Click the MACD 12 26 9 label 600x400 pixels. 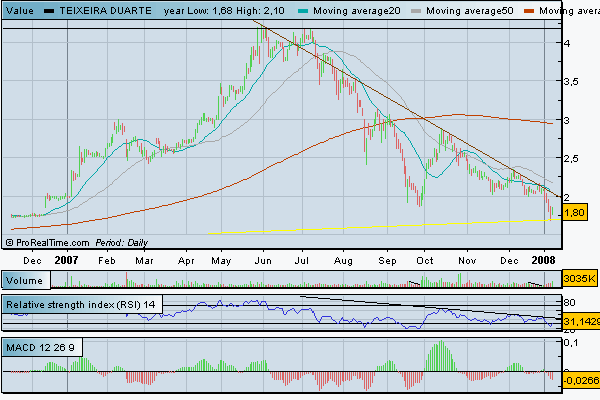point(40,348)
